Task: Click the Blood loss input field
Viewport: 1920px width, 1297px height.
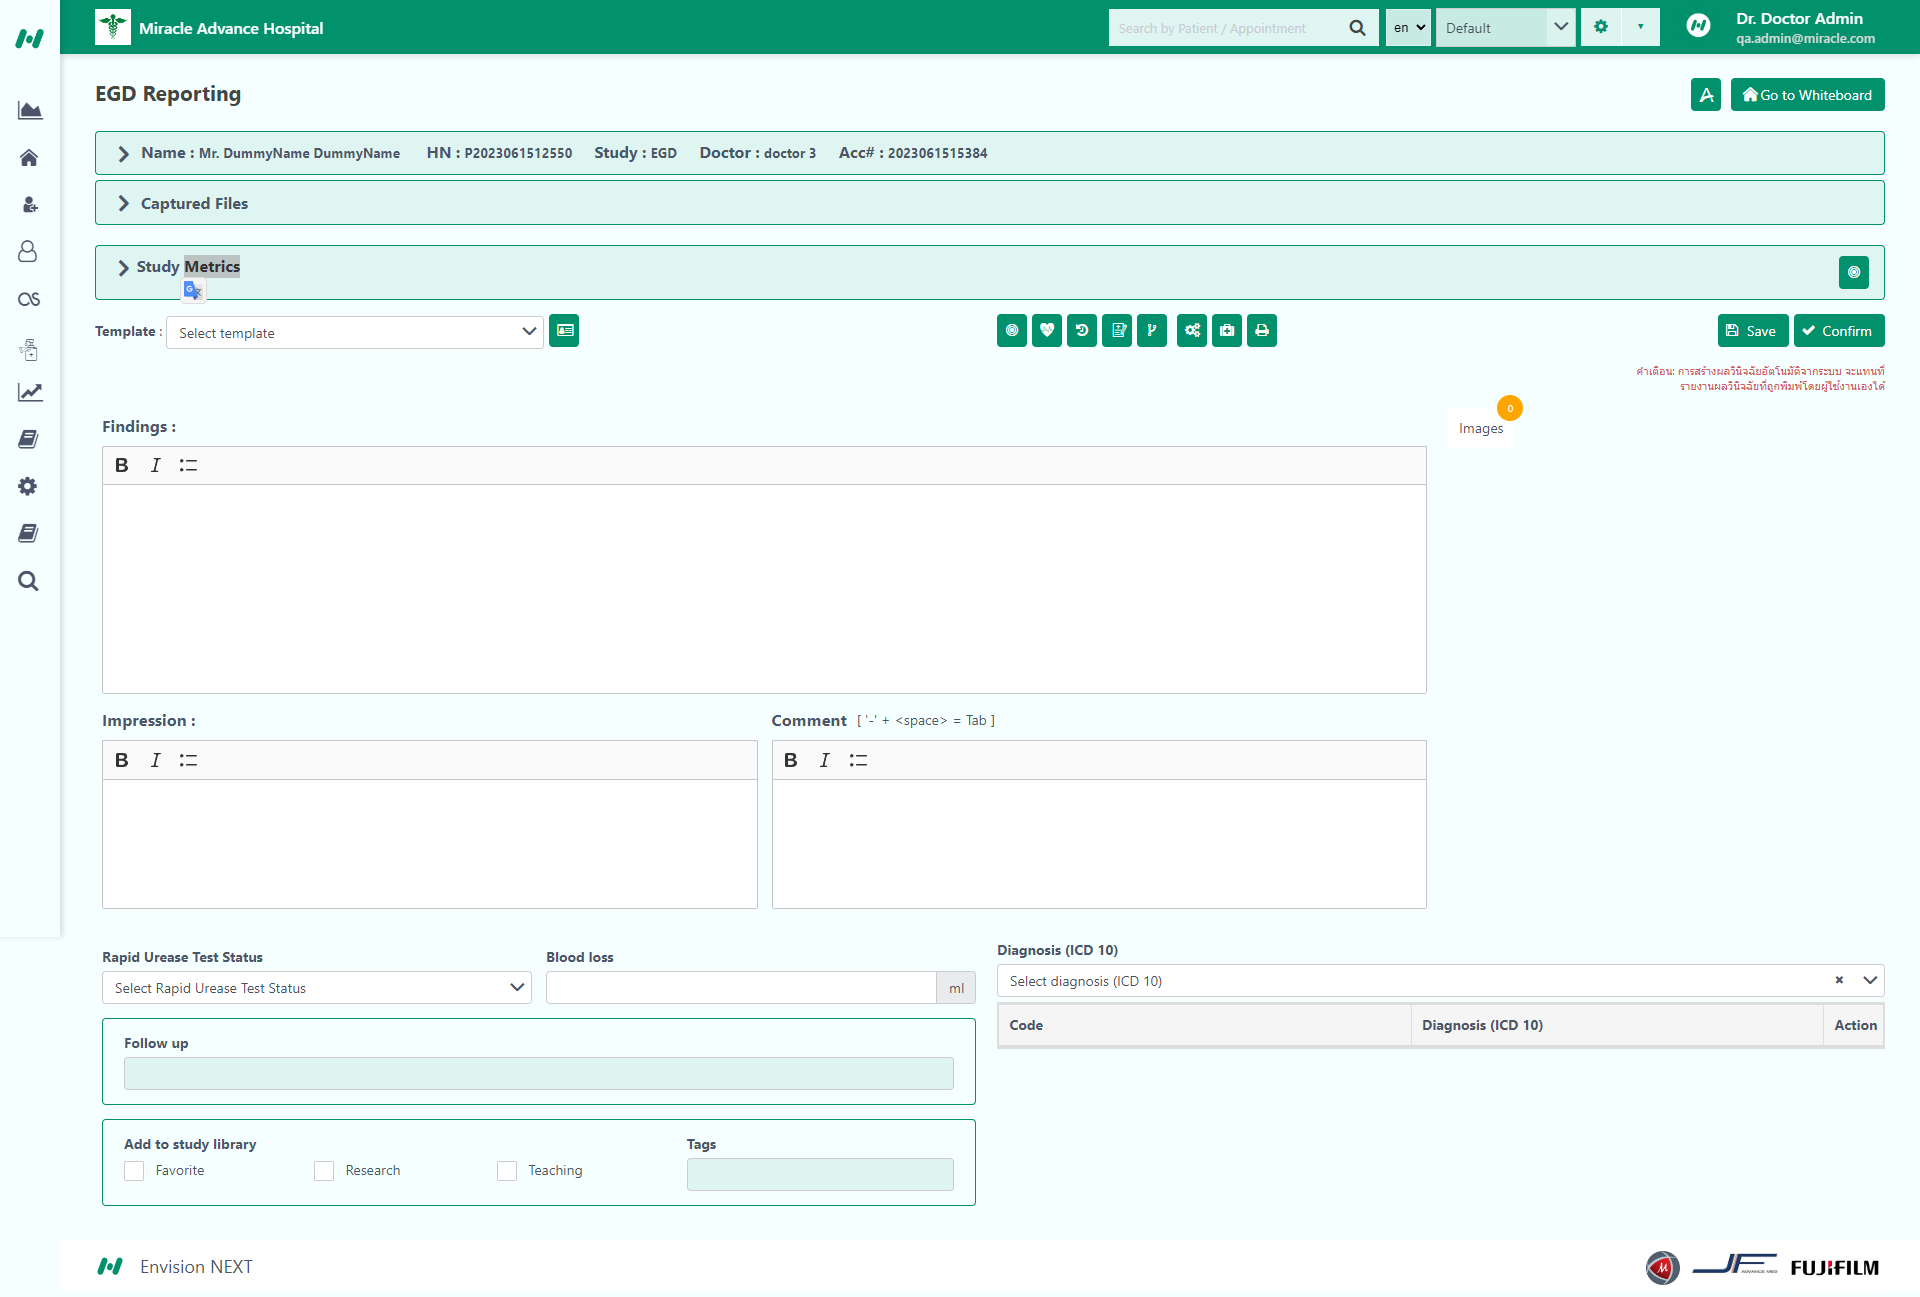Action: click(740, 988)
